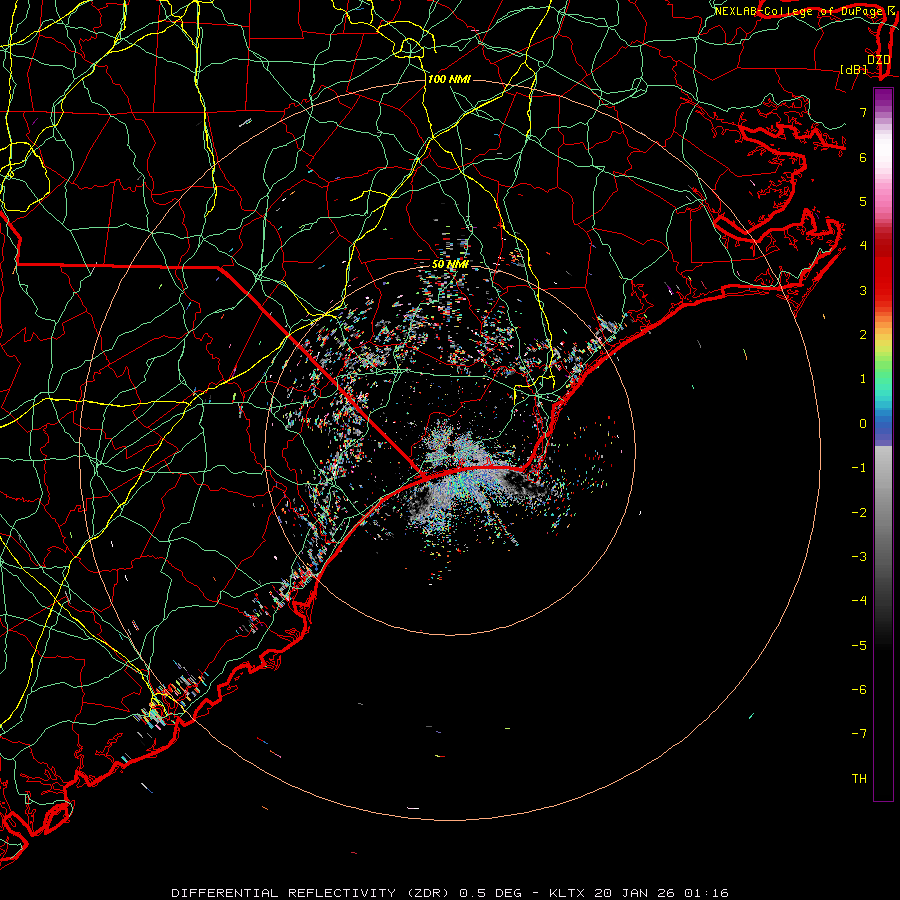This screenshot has width=900, height=900.
Task: Click the 50 NMI range ring label
Action: (450, 264)
